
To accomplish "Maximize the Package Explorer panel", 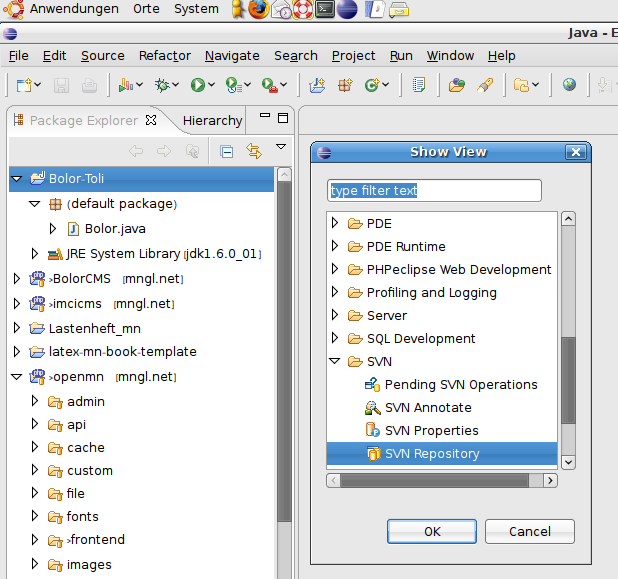I will point(283,118).
